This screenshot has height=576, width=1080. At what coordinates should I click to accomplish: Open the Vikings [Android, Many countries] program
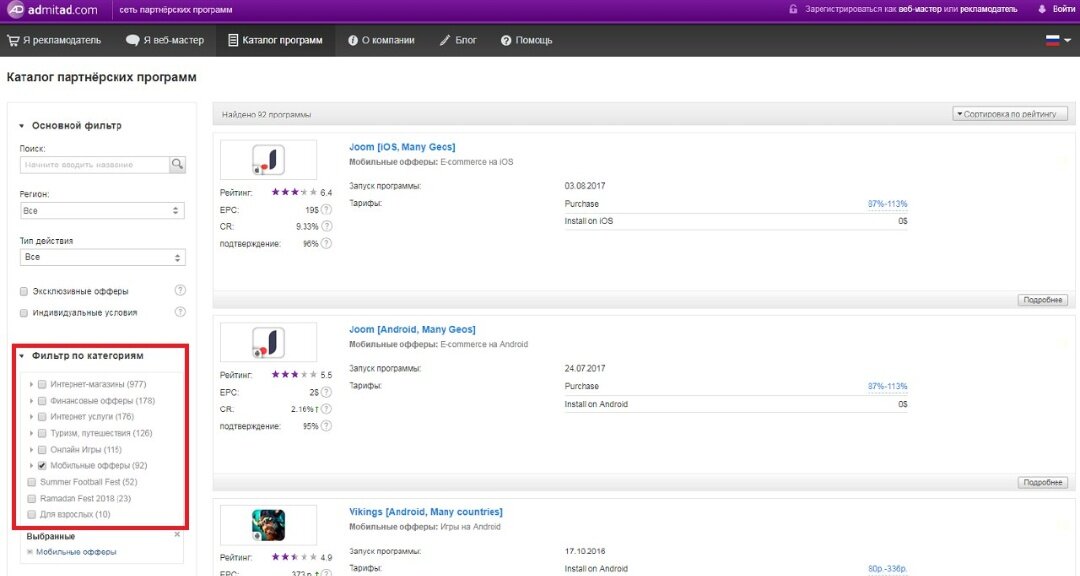426,512
